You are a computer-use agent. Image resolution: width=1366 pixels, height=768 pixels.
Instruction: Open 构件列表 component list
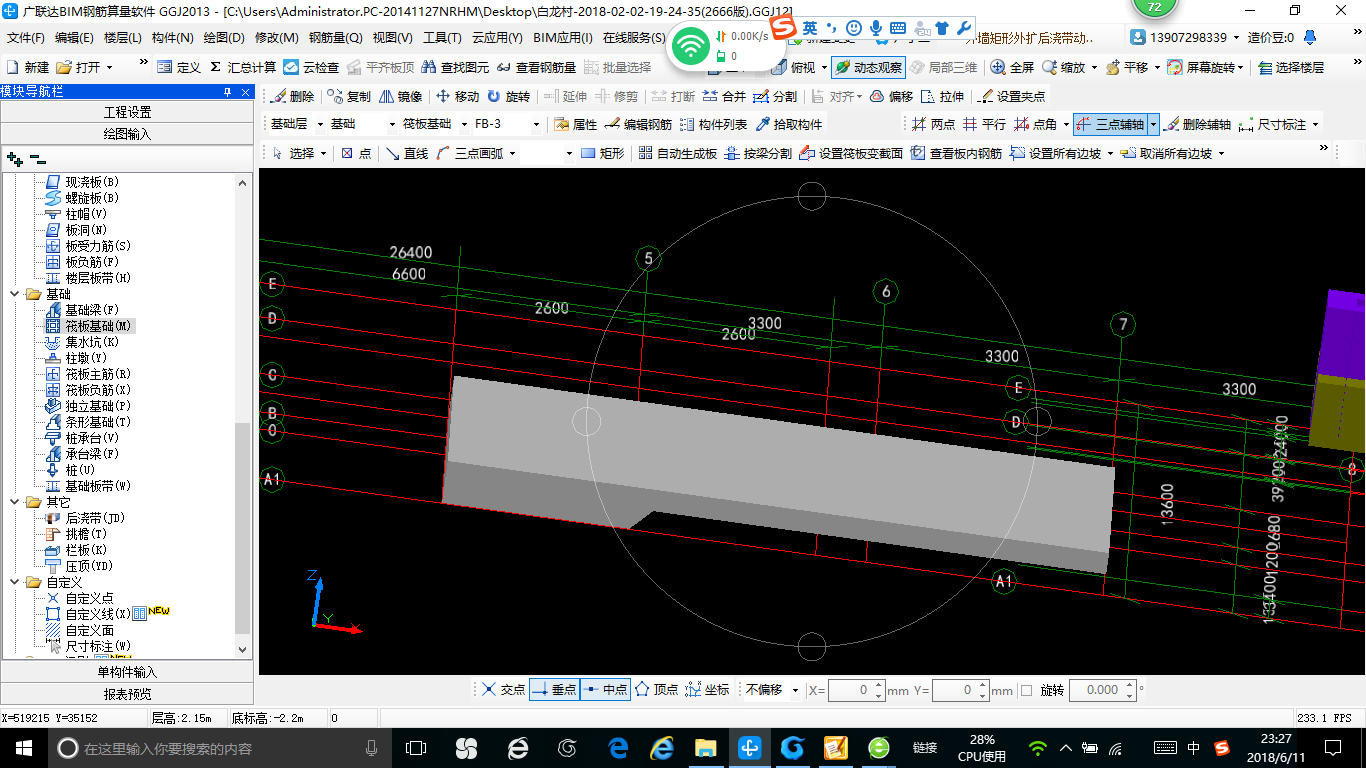(x=713, y=124)
